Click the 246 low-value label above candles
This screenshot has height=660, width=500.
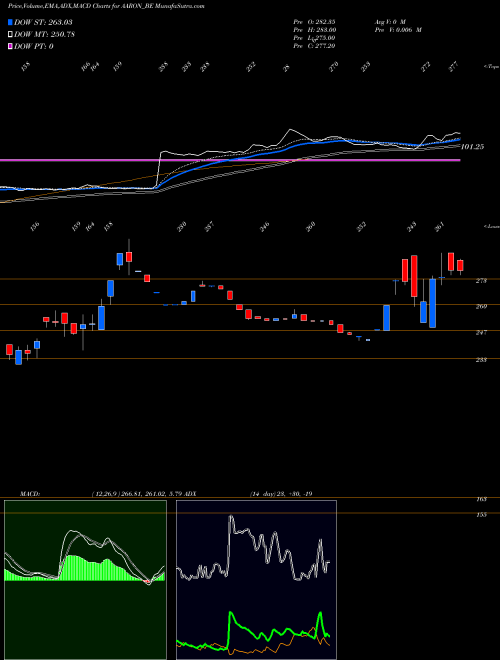264,227
